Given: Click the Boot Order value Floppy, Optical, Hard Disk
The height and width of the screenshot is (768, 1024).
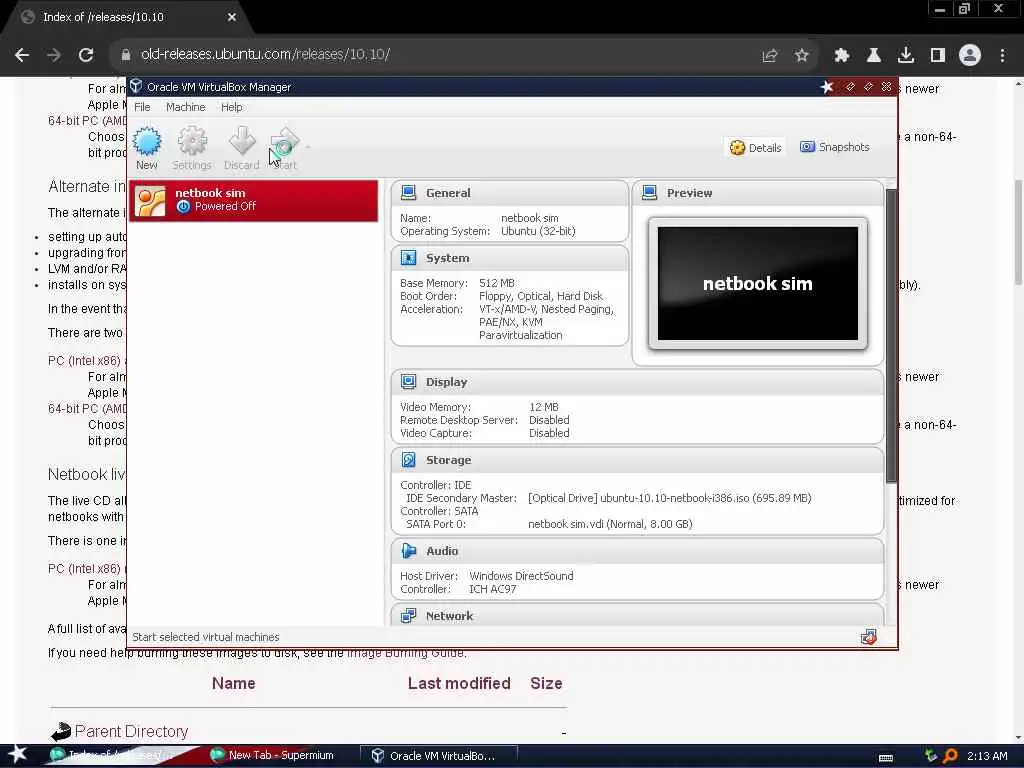Looking at the screenshot, I should click(541, 296).
